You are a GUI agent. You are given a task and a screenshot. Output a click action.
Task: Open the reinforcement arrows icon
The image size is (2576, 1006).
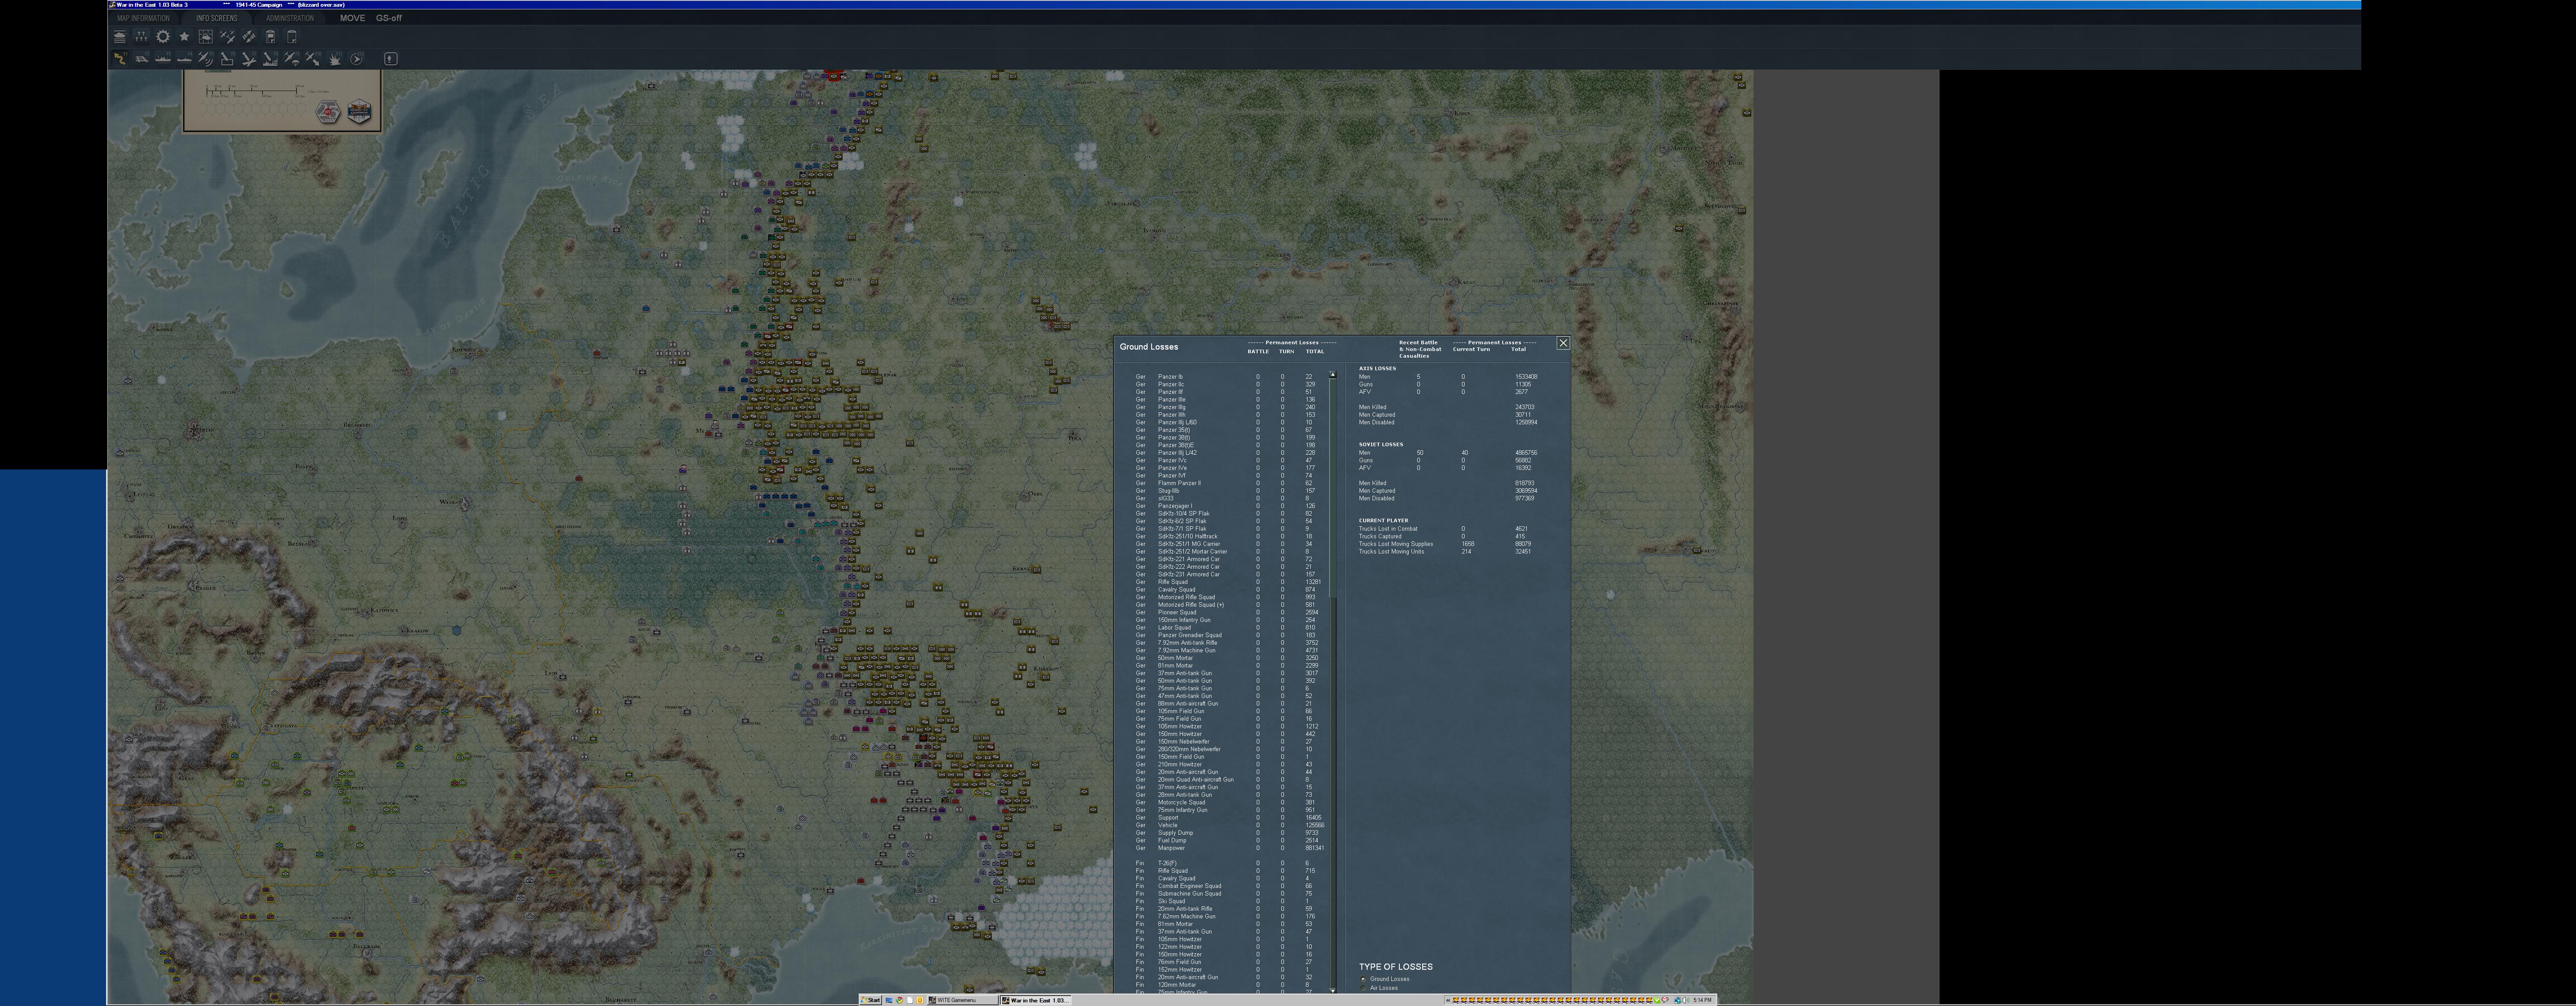(249, 37)
